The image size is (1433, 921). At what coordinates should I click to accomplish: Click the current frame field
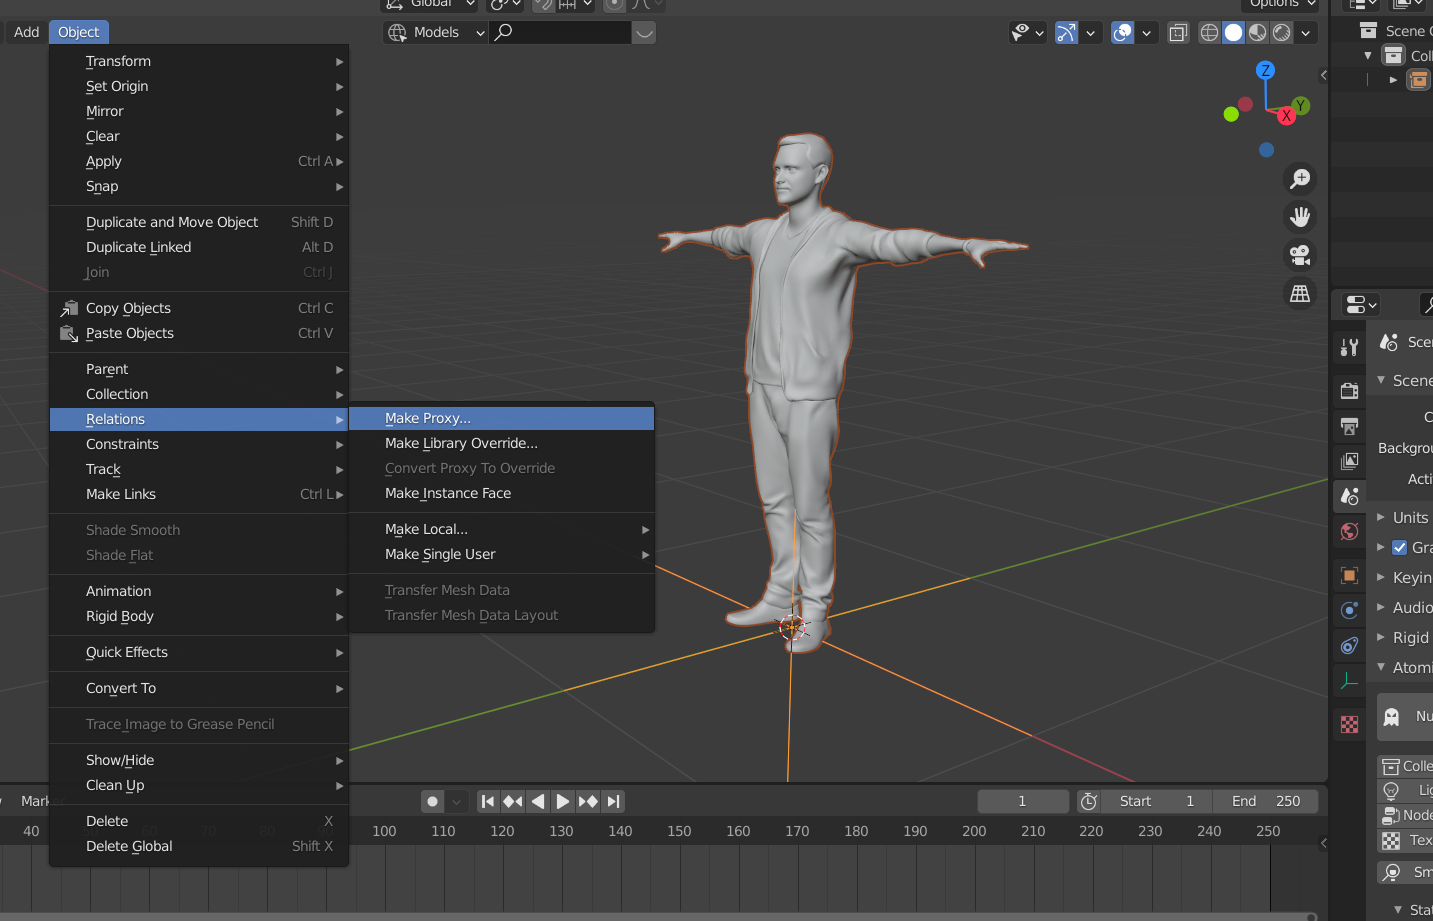pos(1022,801)
